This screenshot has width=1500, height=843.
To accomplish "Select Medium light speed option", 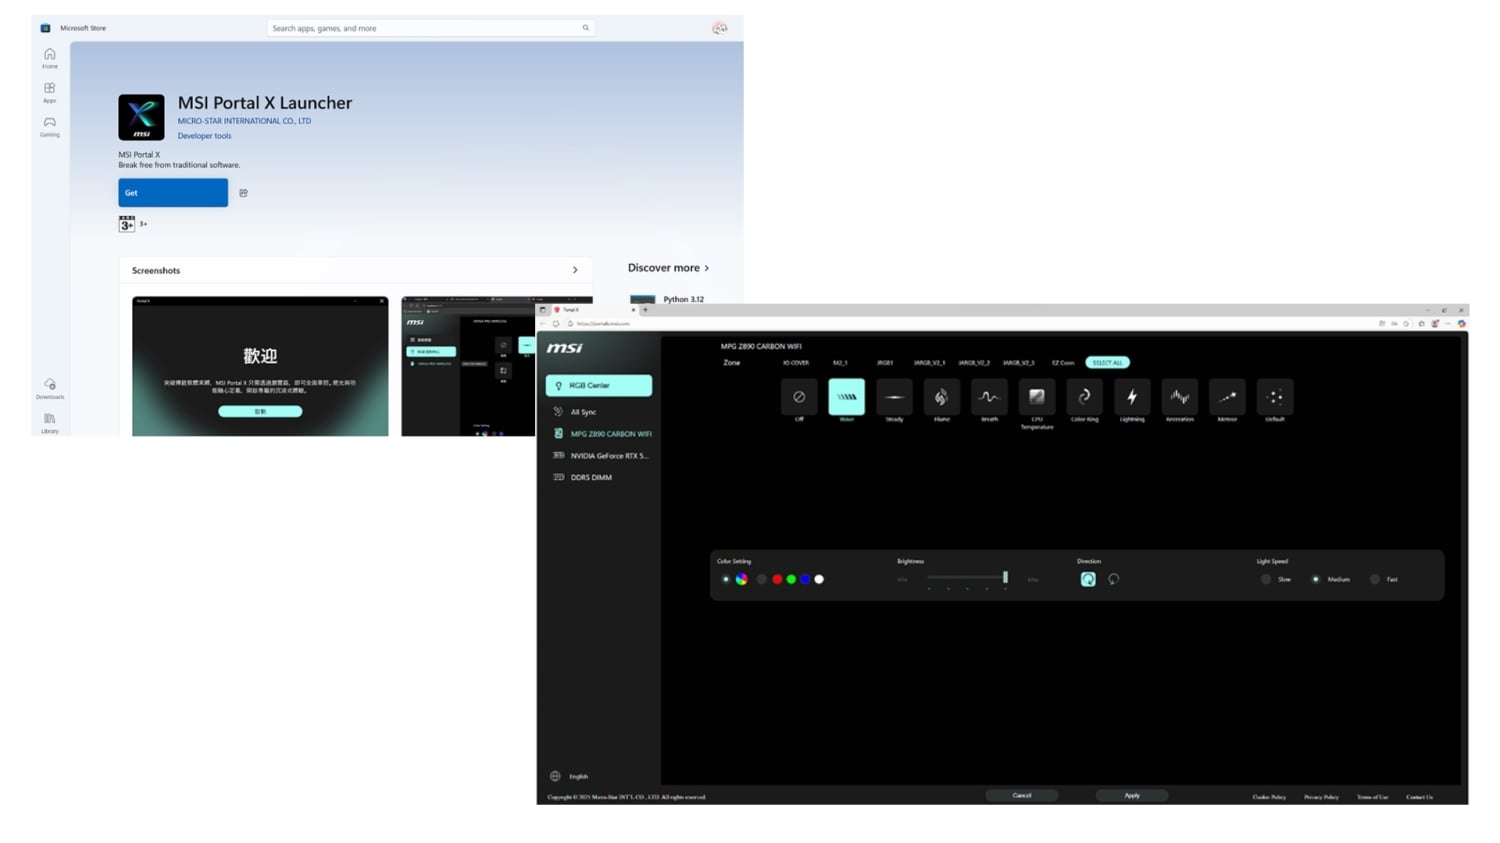I will coord(1316,579).
